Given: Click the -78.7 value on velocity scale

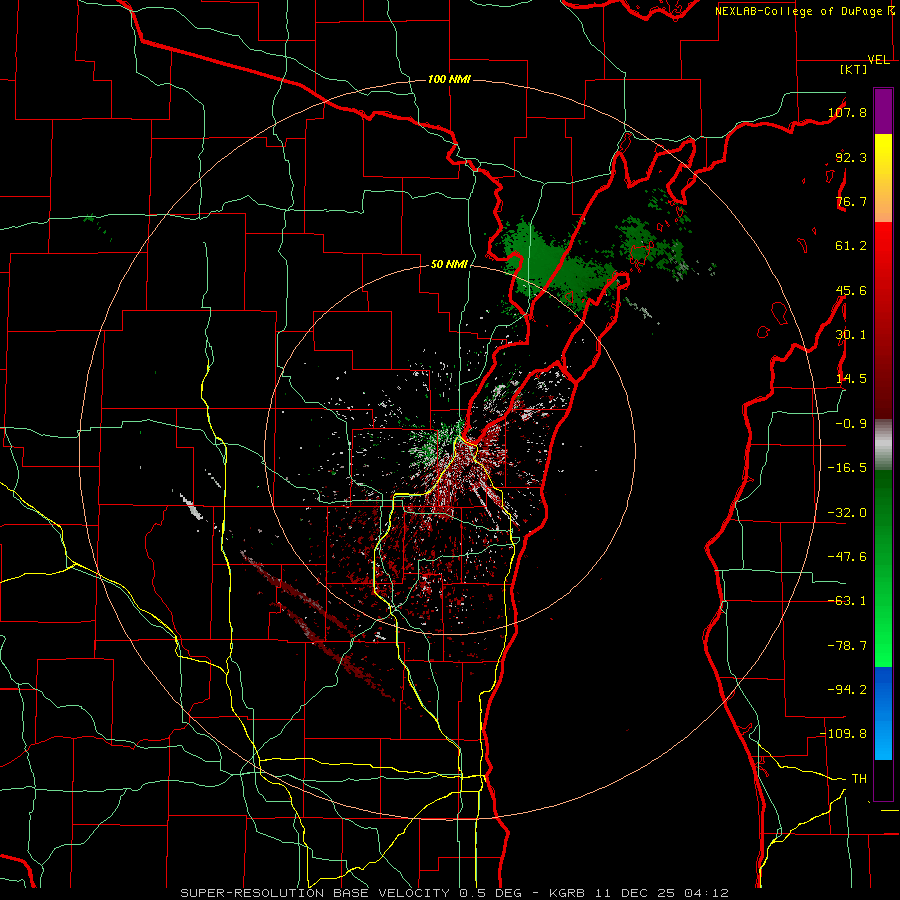Looking at the screenshot, I should coord(847,646).
